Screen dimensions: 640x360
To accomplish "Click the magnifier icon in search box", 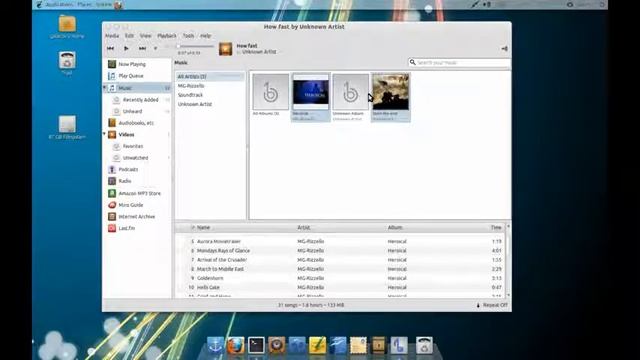I will coord(413,62).
